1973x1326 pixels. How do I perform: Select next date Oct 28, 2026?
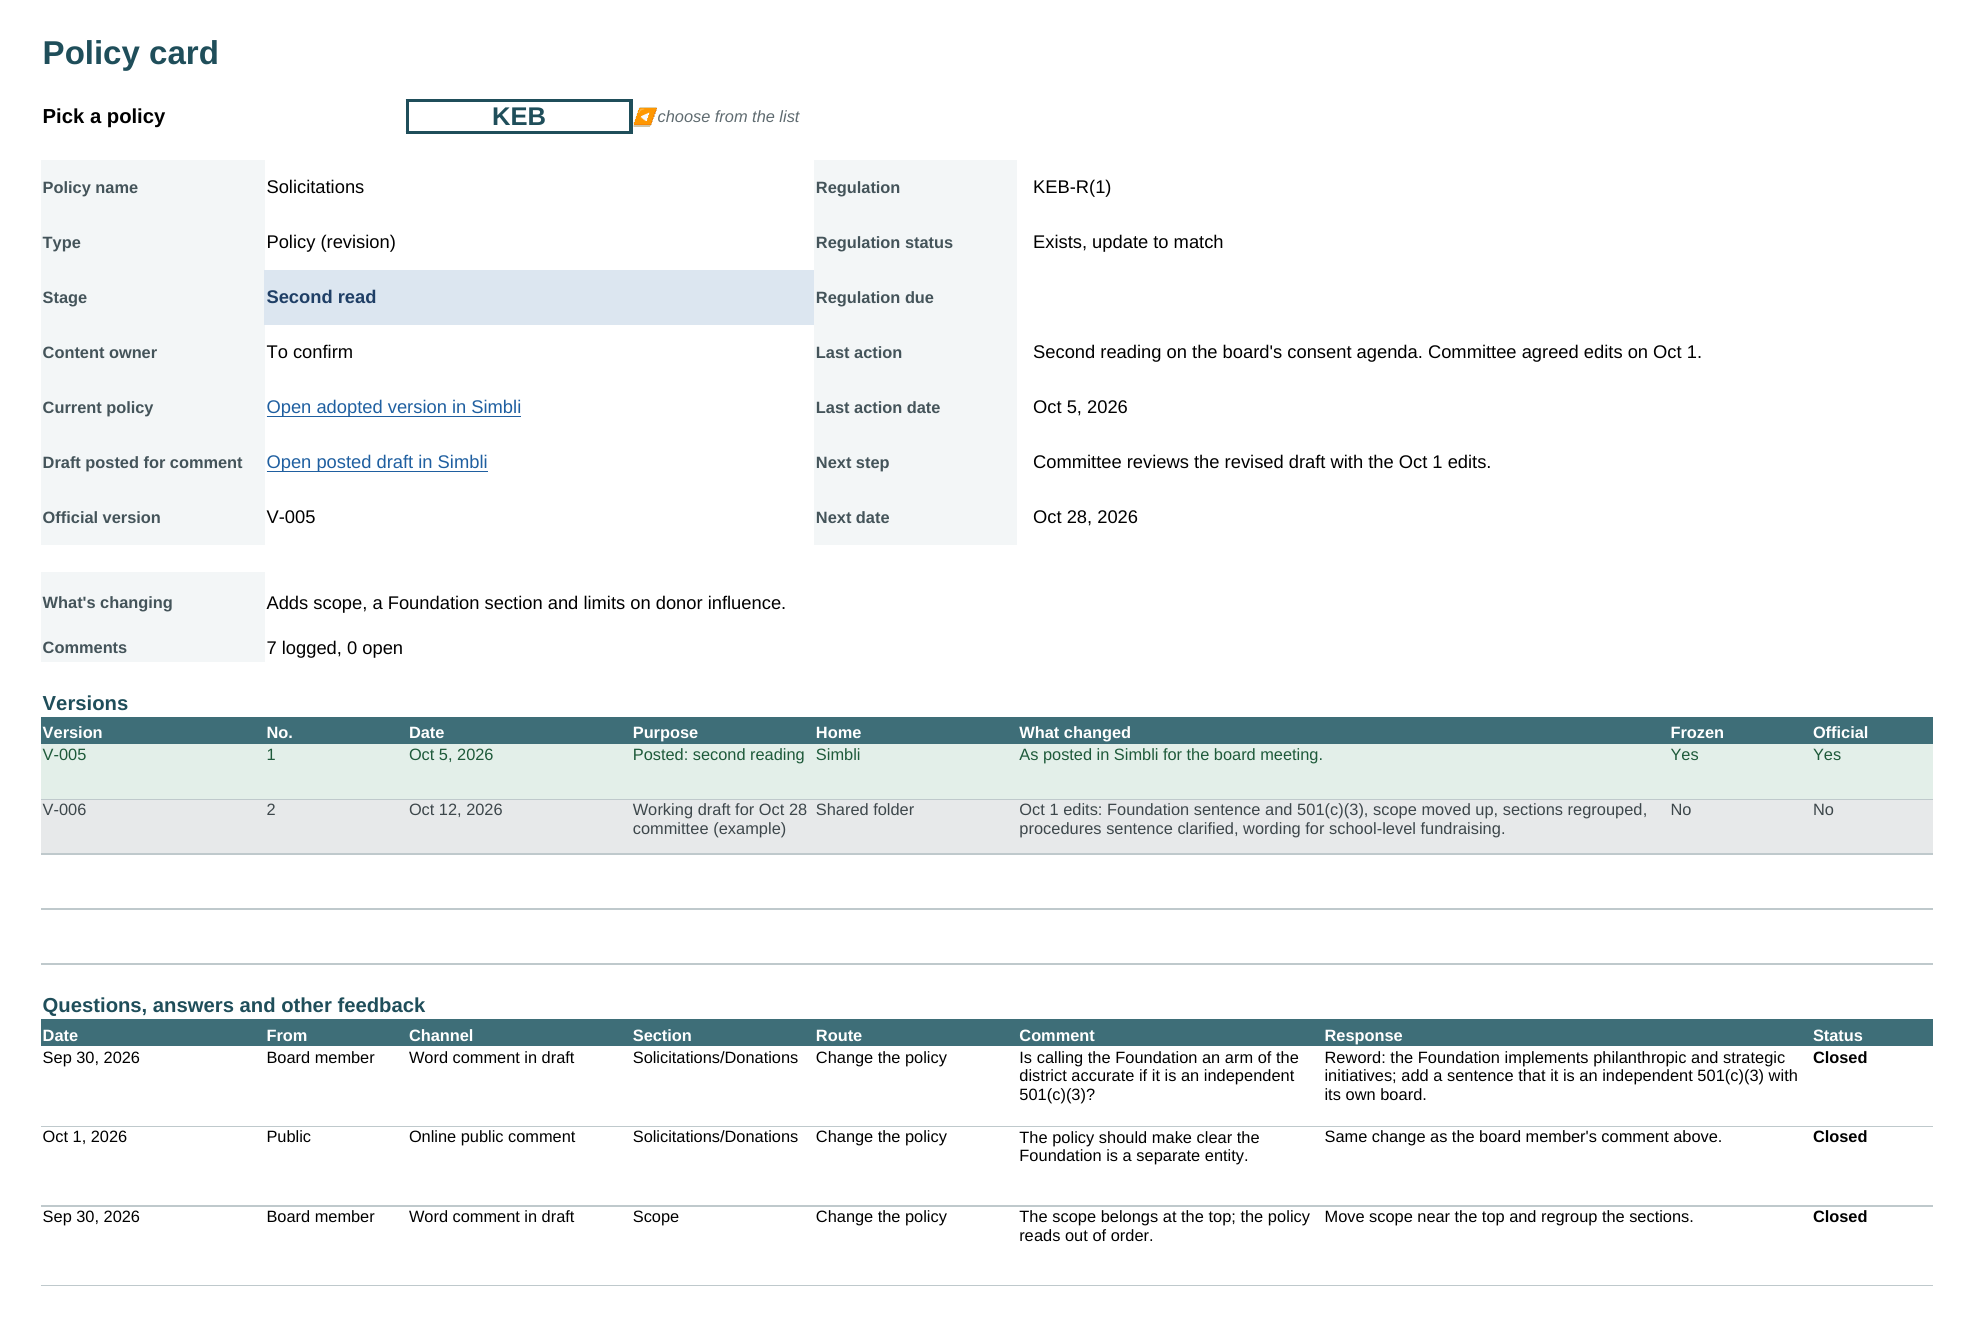(1085, 517)
